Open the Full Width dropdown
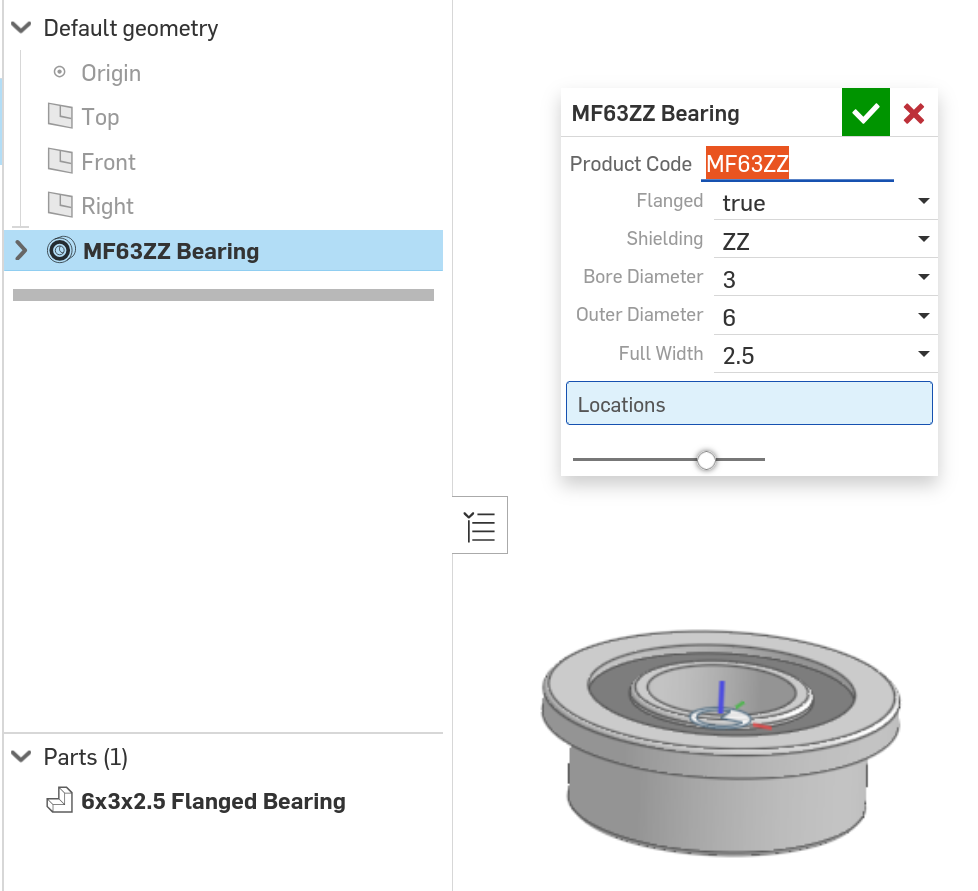This screenshot has width=978, height=891. 825,355
